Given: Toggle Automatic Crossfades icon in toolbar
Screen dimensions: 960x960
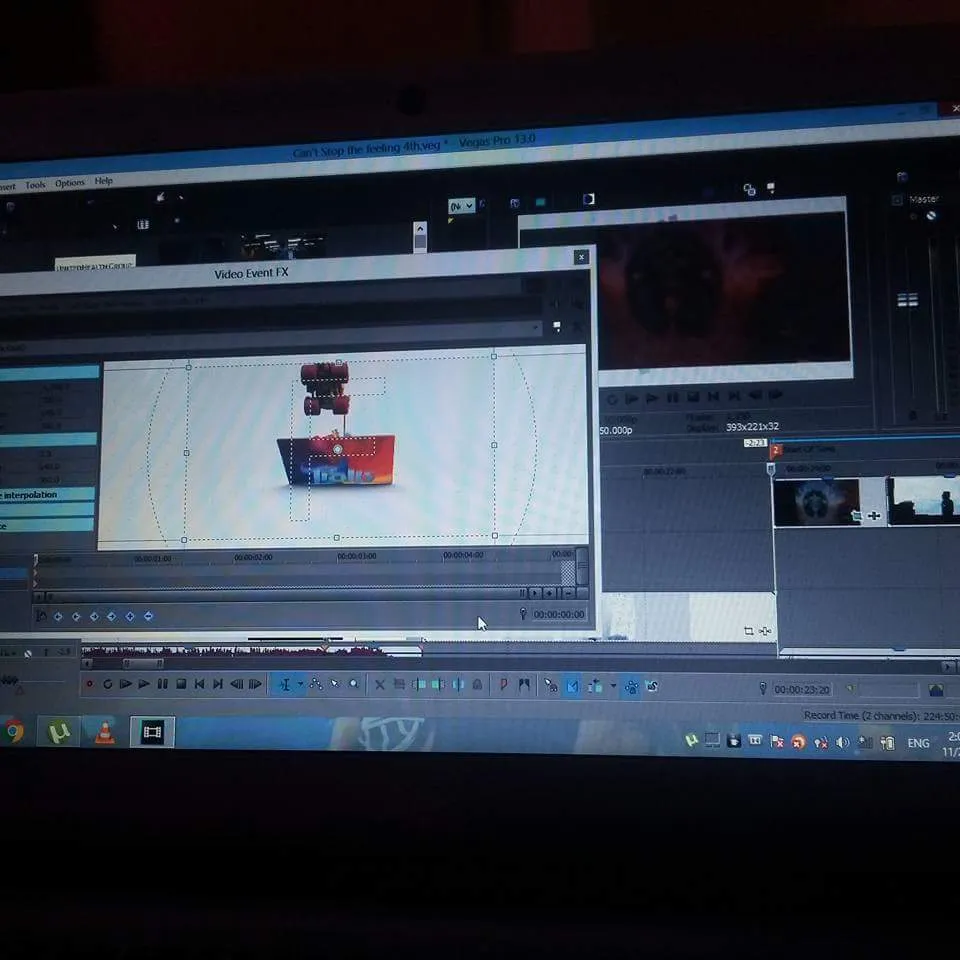Looking at the screenshot, I should pyautogui.click(x=572, y=687).
